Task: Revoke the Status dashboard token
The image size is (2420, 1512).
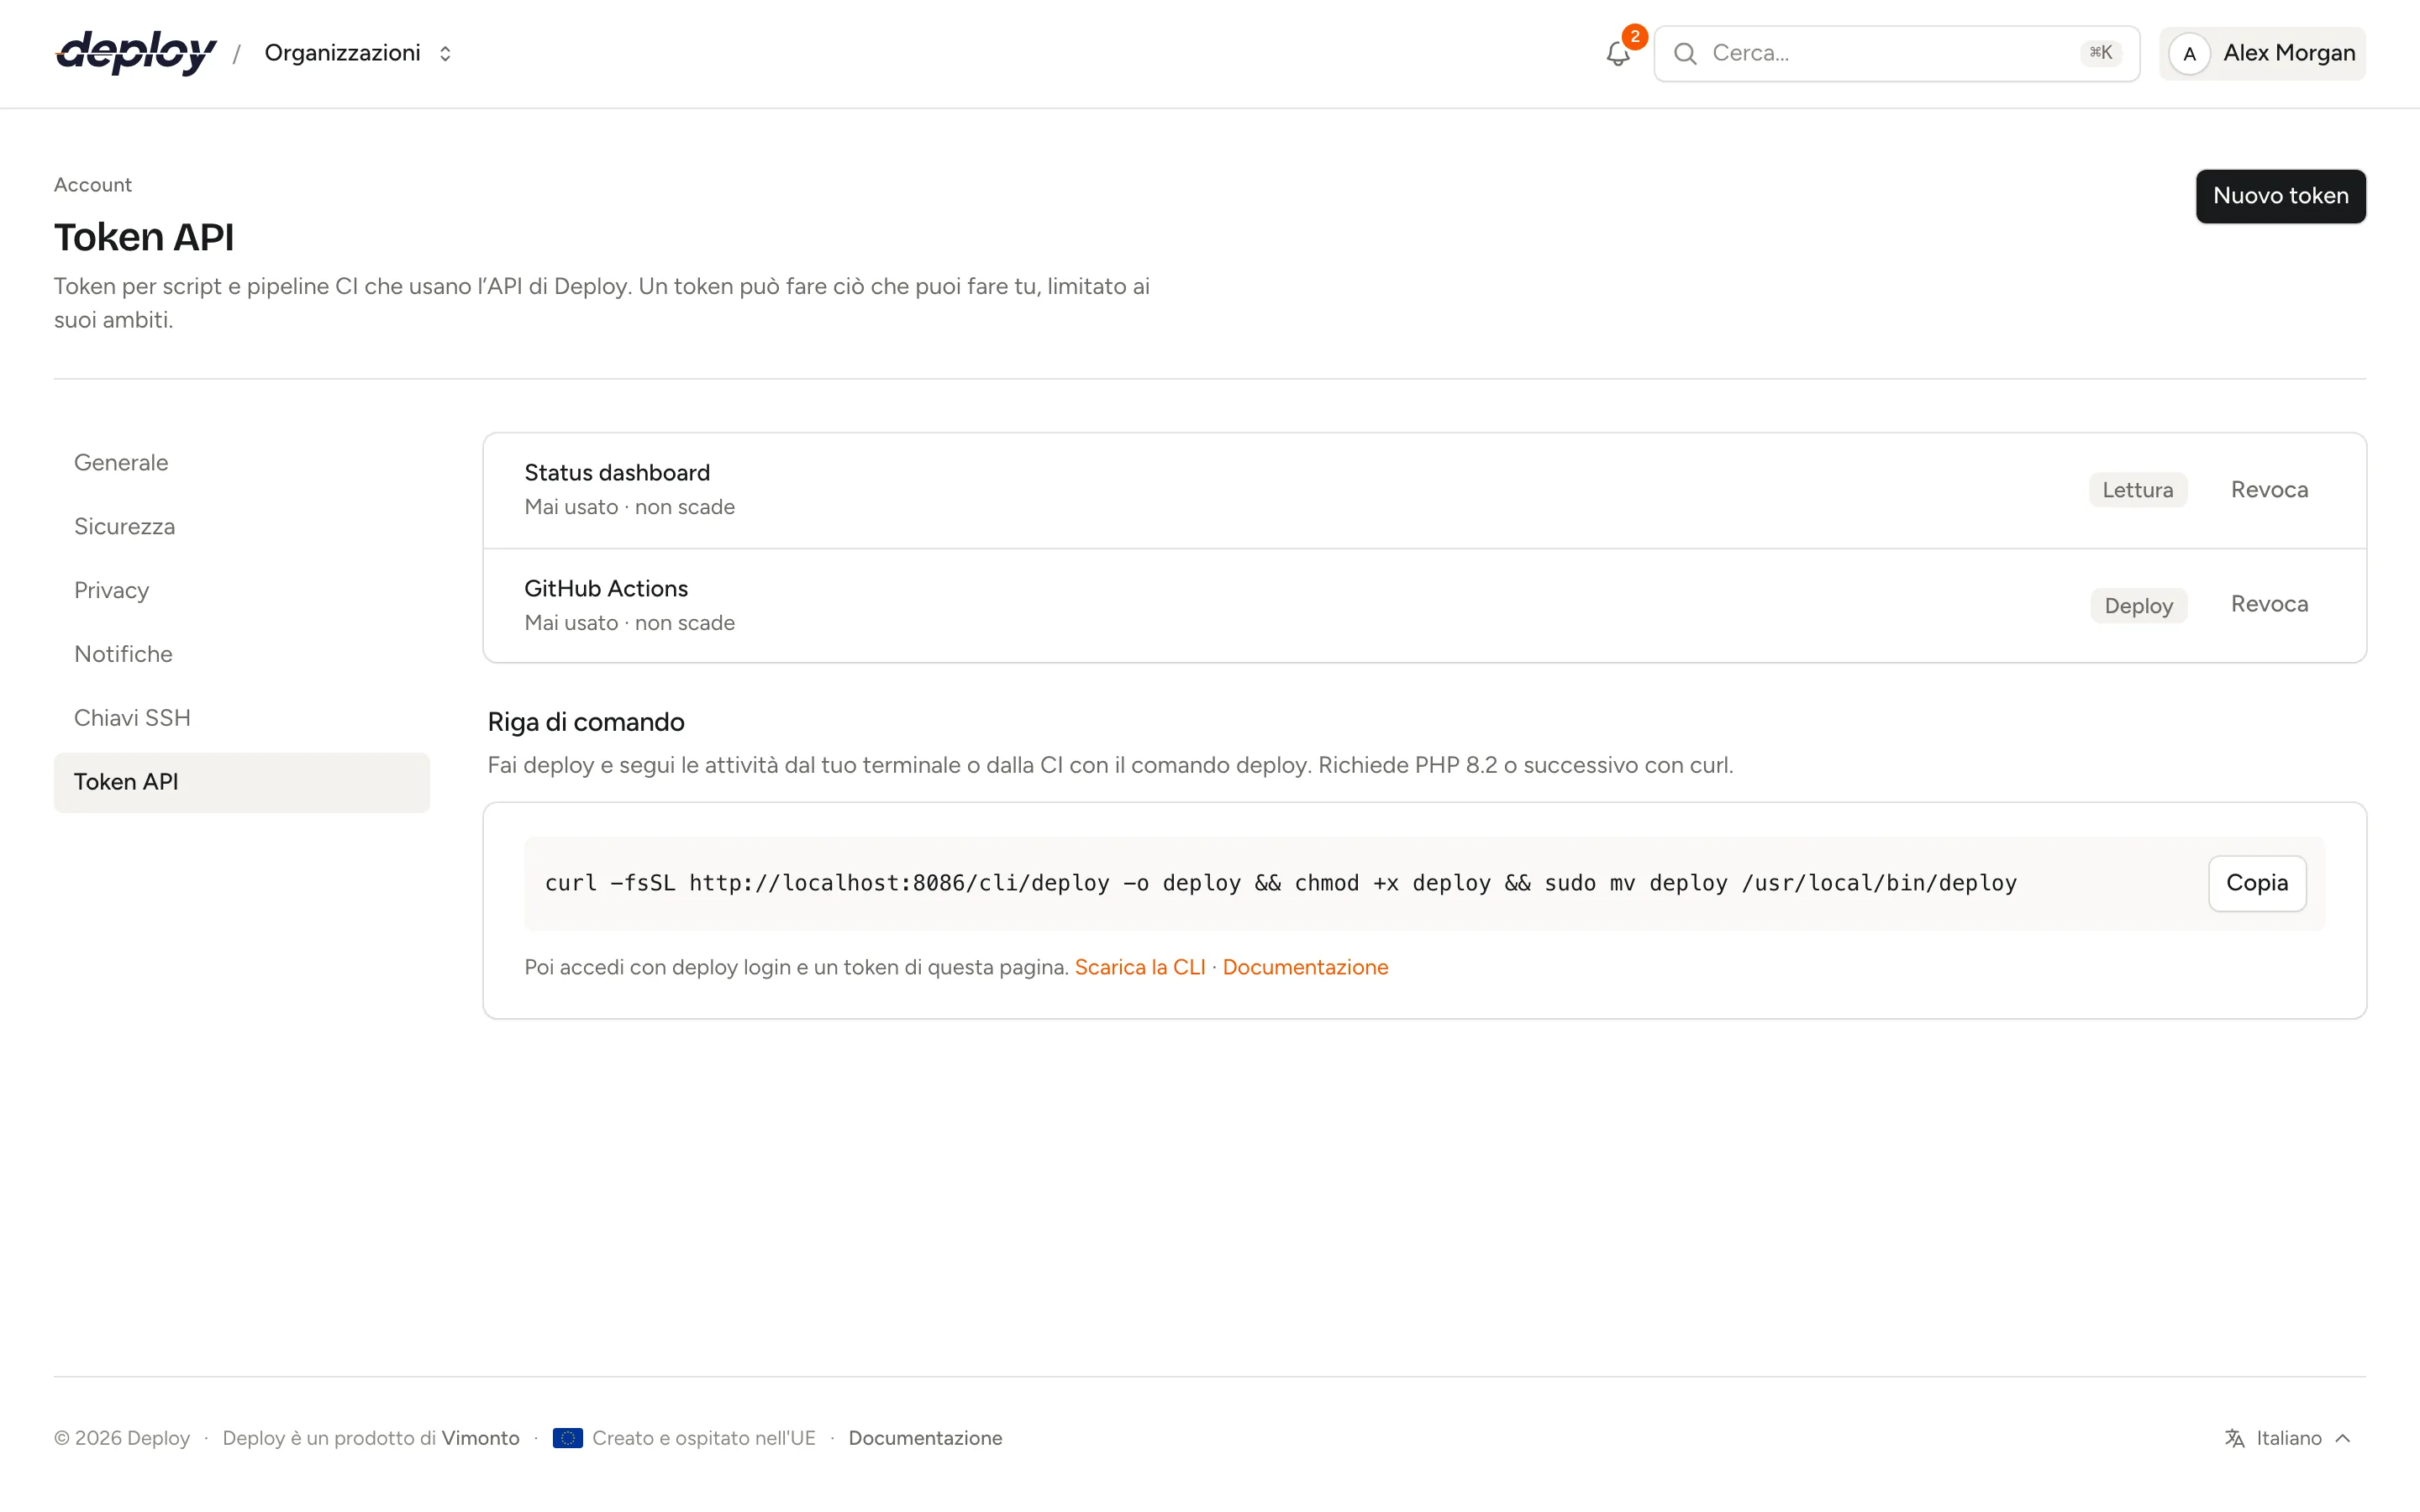Action: point(2269,490)
